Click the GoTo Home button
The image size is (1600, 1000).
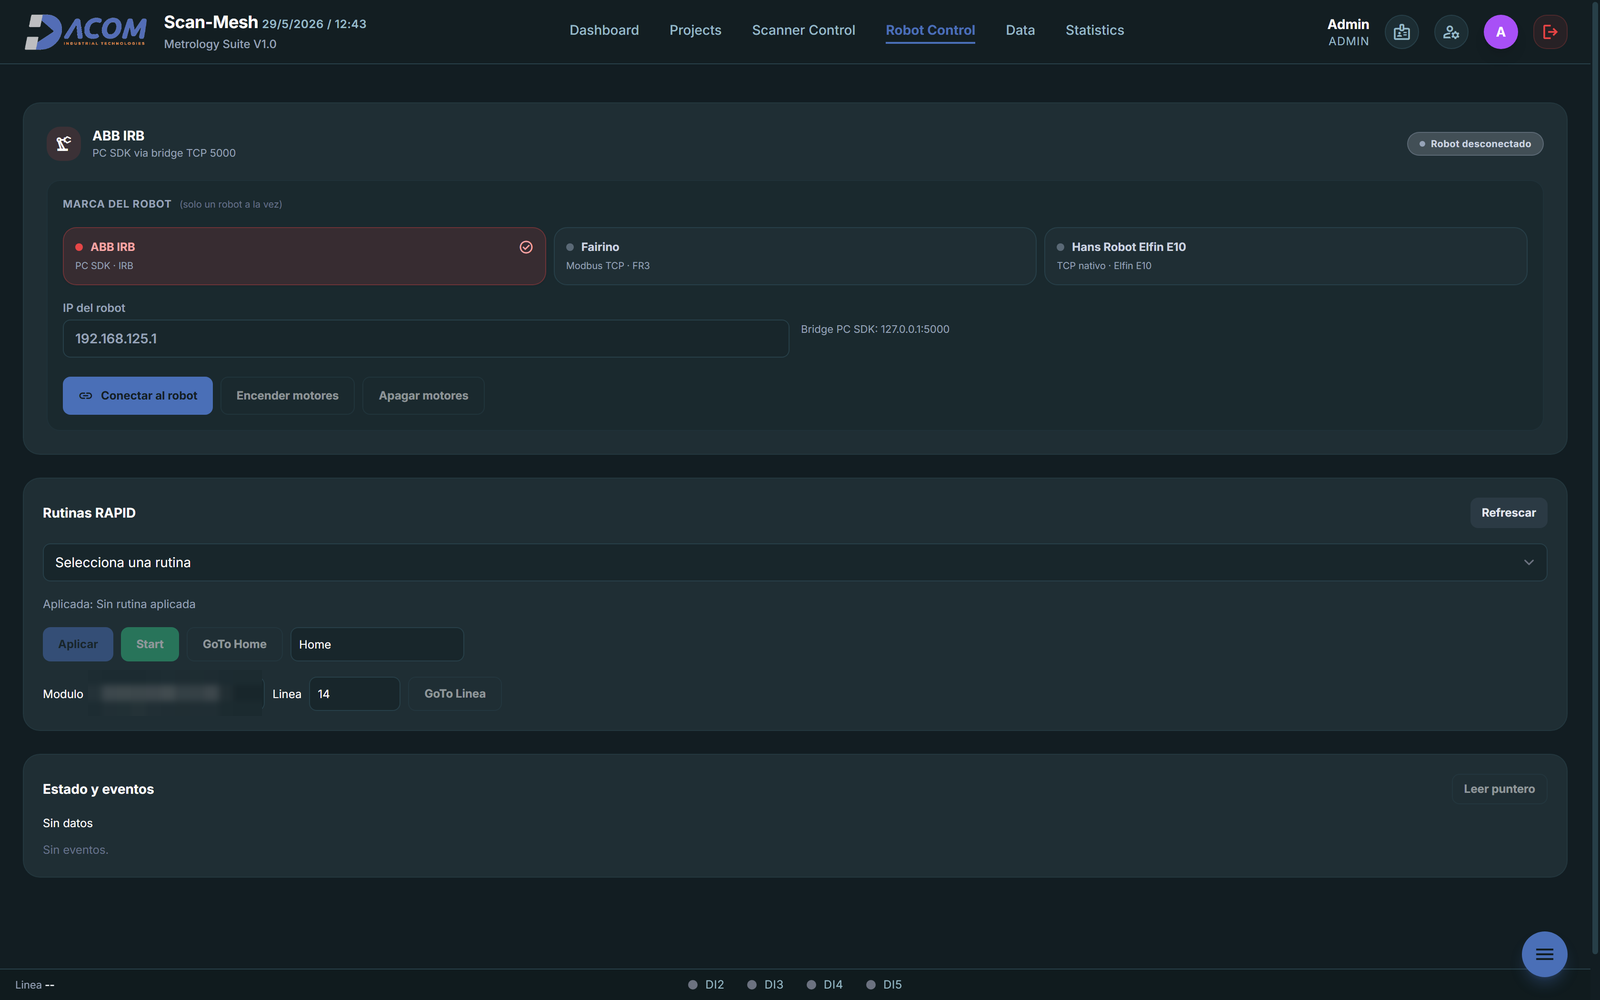coord(234,644)
